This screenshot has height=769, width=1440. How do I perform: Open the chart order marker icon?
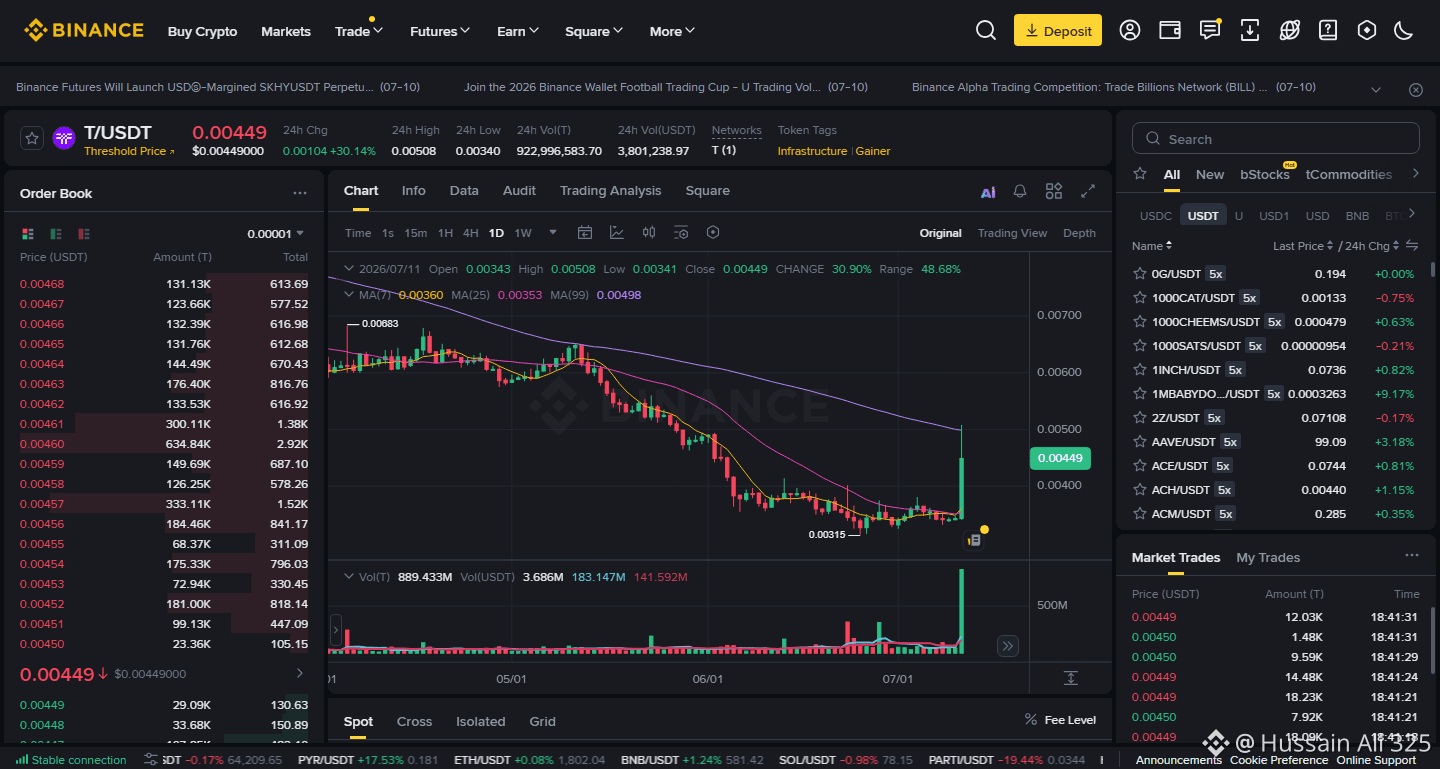[x=974, y=541]
